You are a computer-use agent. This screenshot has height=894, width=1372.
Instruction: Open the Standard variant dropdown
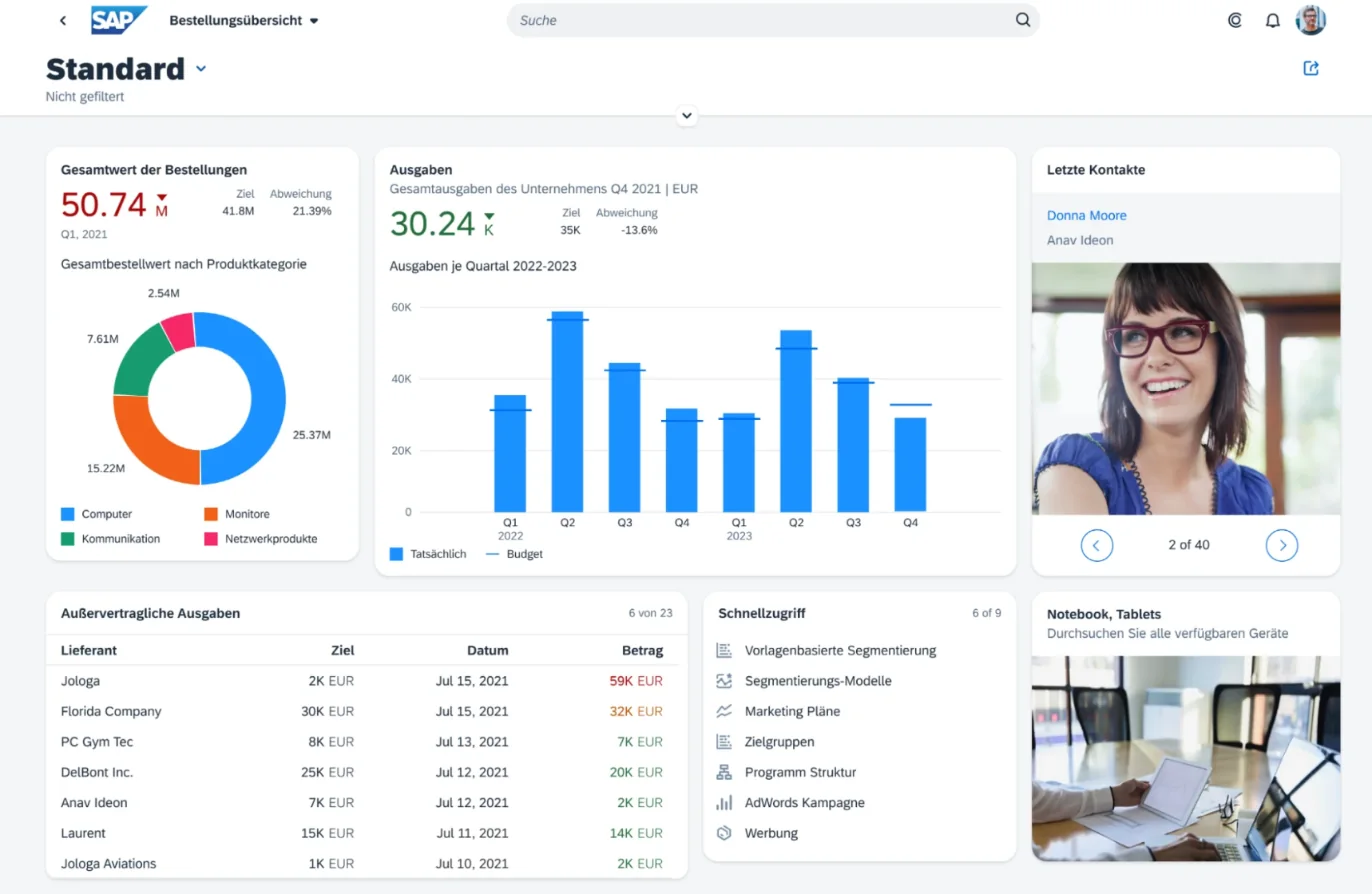201,69
